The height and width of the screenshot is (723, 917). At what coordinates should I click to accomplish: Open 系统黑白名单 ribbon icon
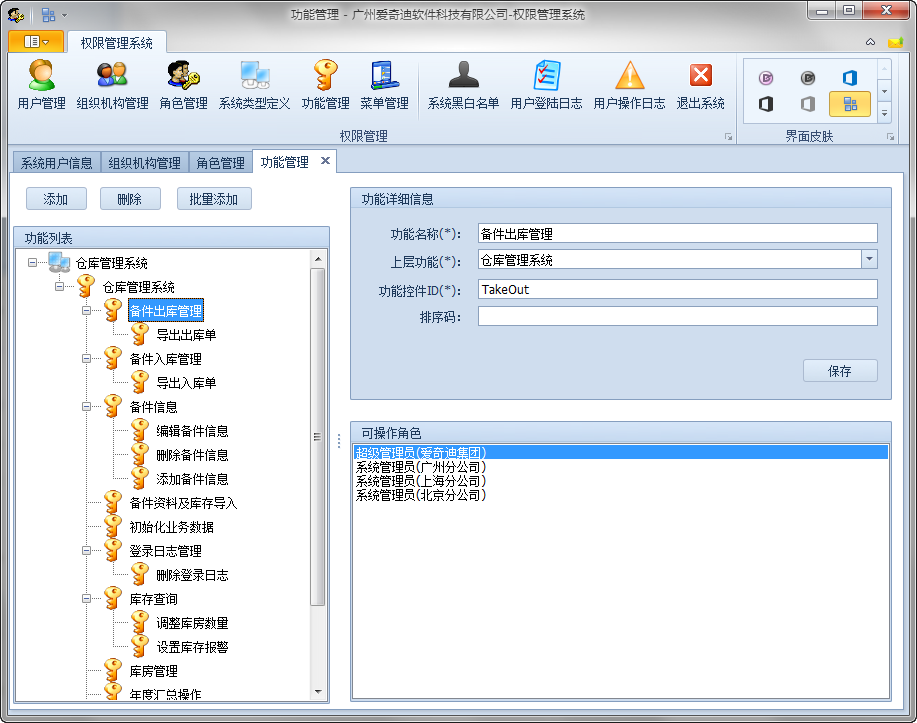coord(463,85)
